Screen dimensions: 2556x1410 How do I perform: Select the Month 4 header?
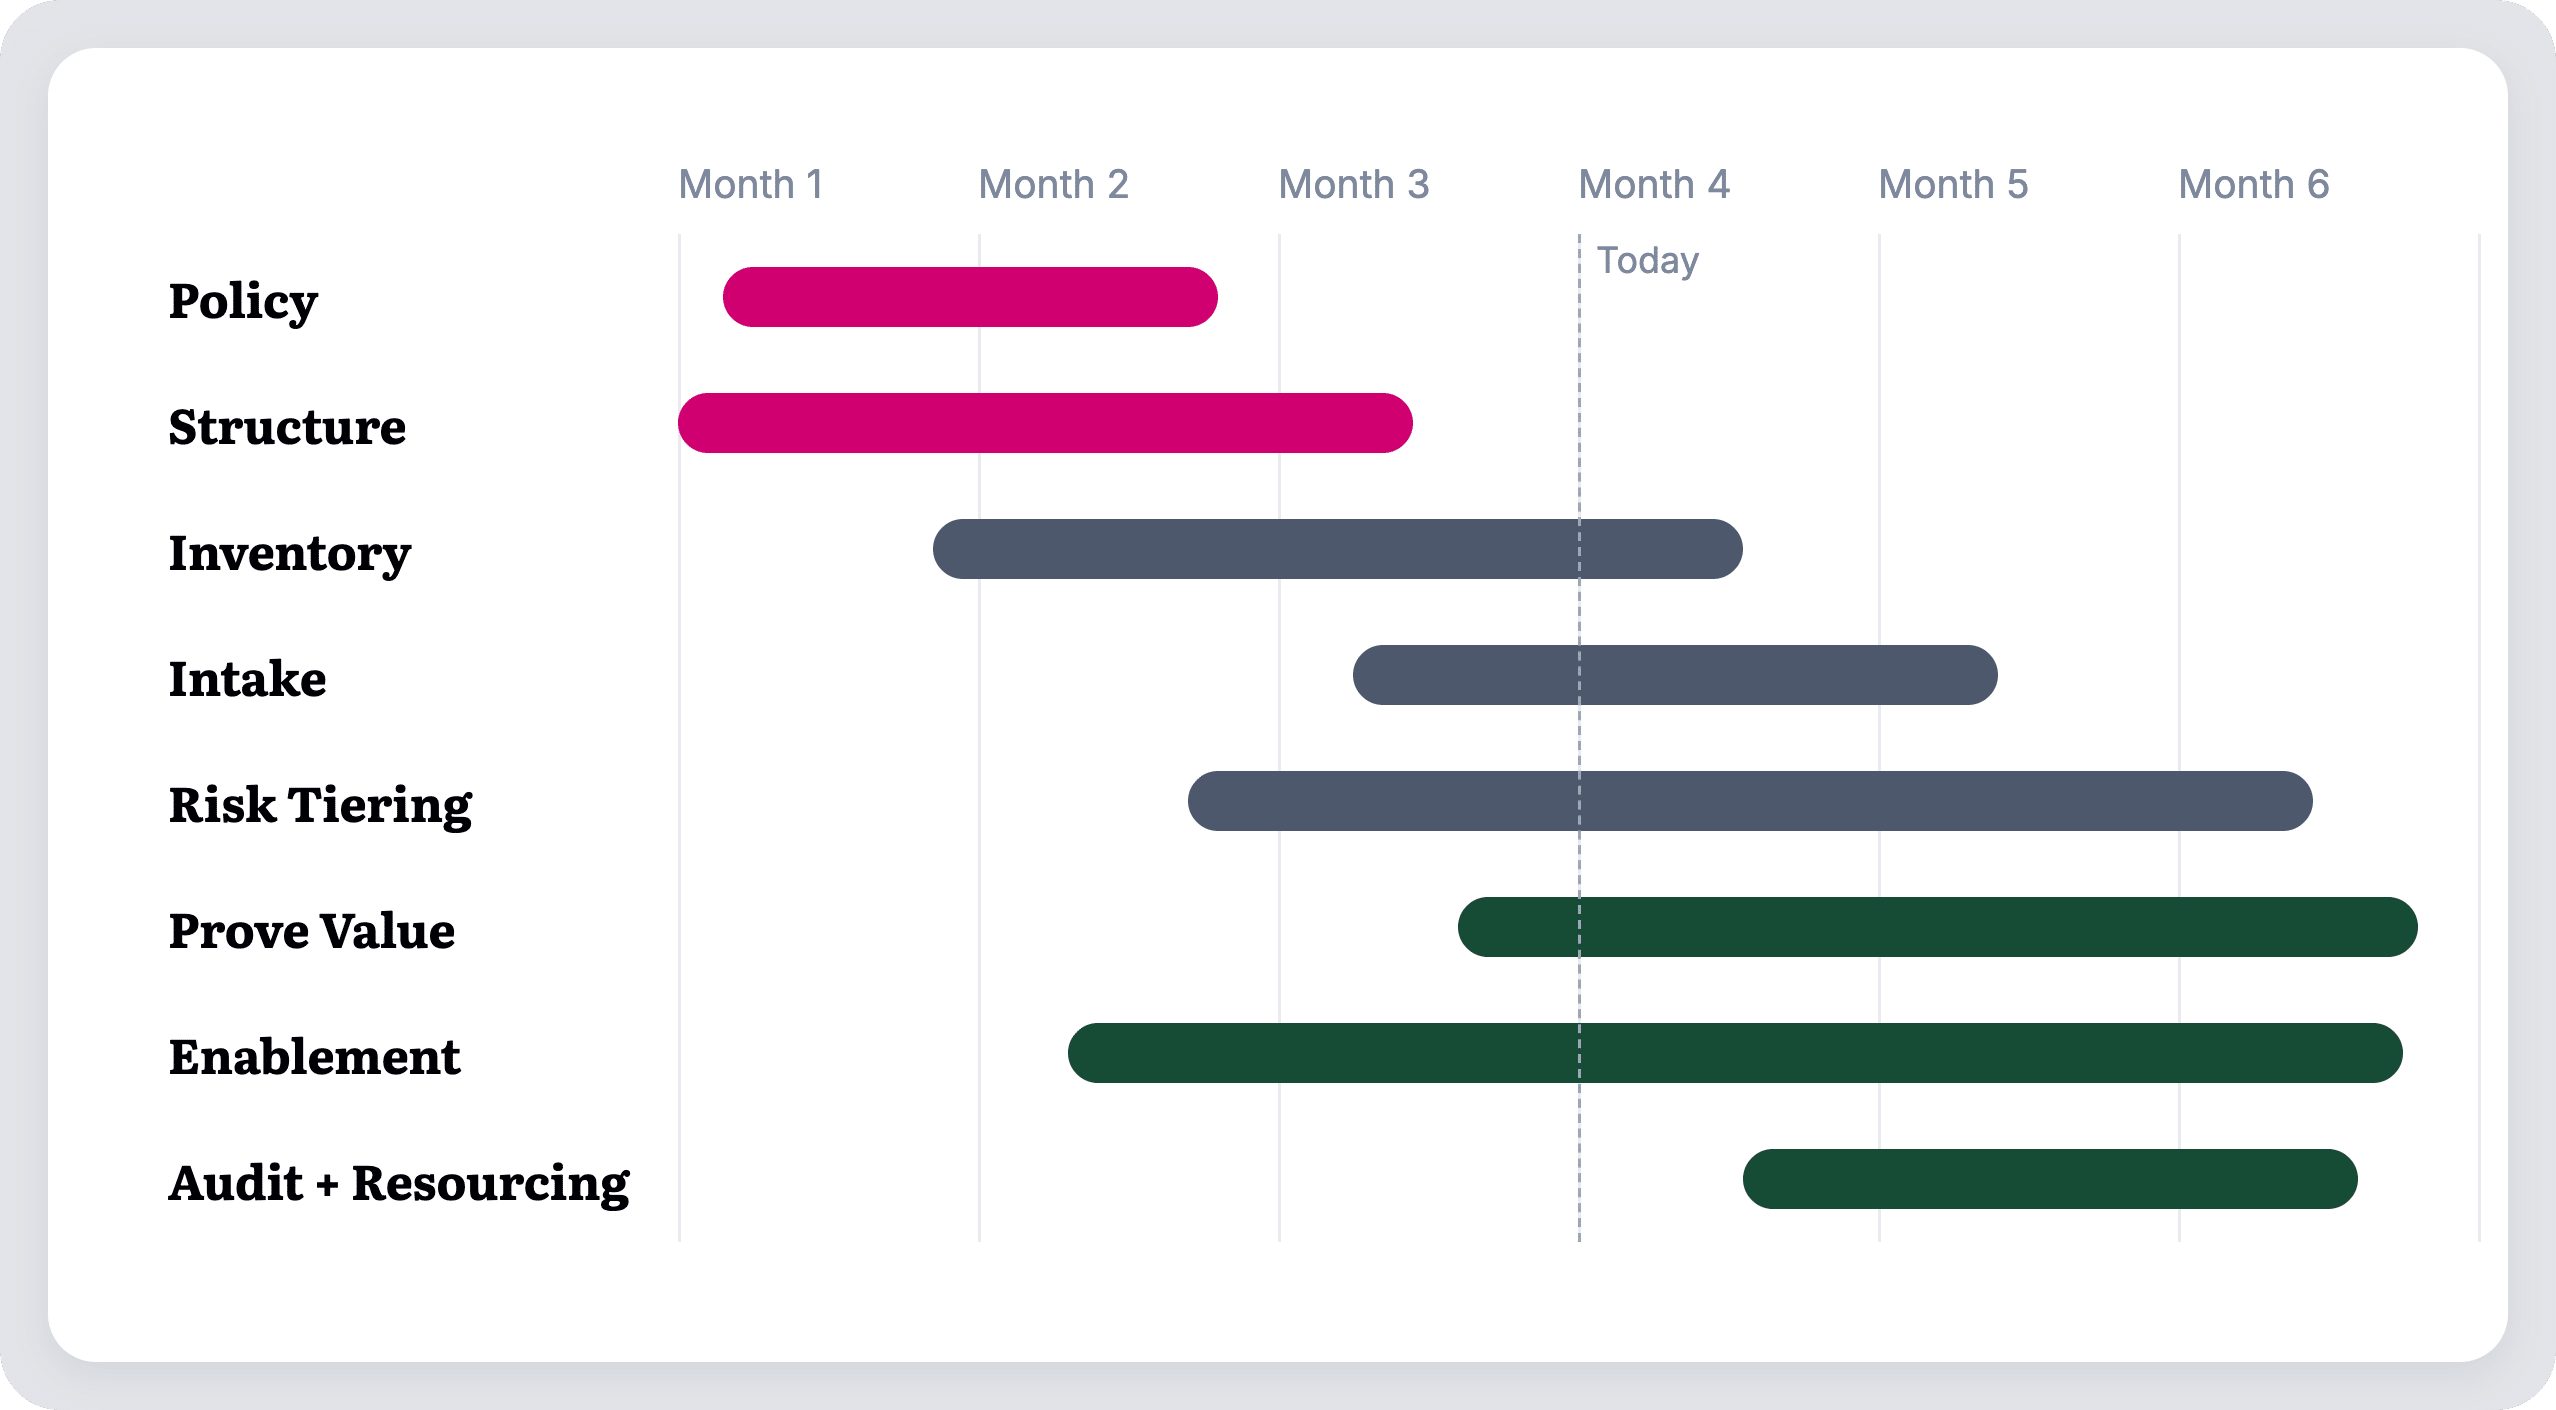1654,185
